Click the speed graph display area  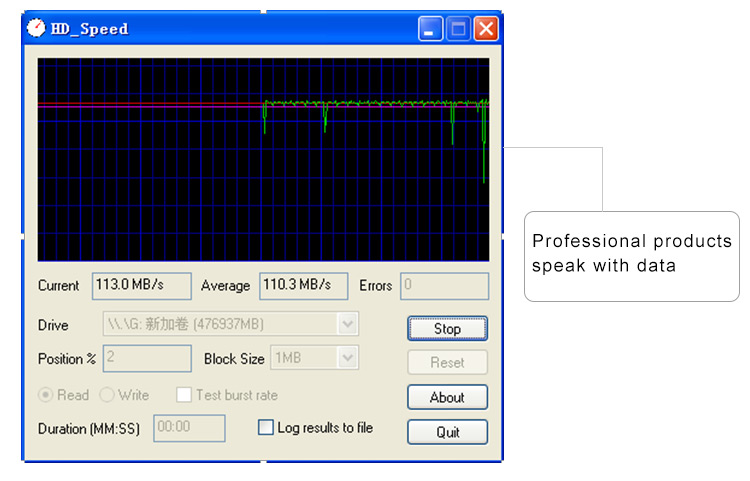pos(264,160)
